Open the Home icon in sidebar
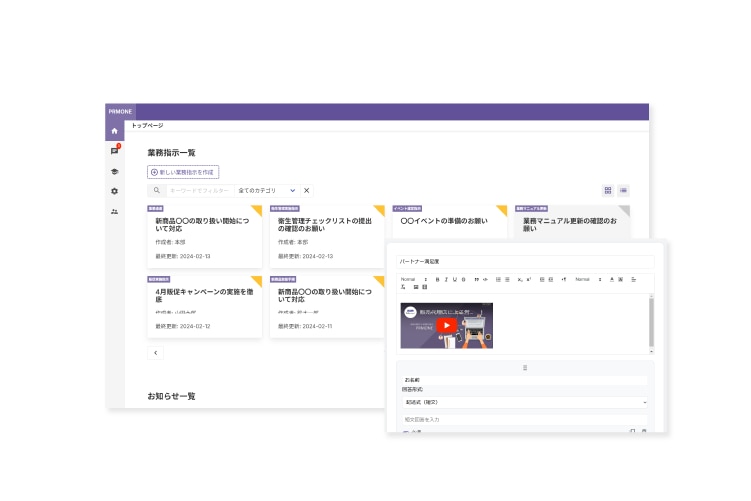This screenshot has width=751, height=501. click(x=115, y=131)
